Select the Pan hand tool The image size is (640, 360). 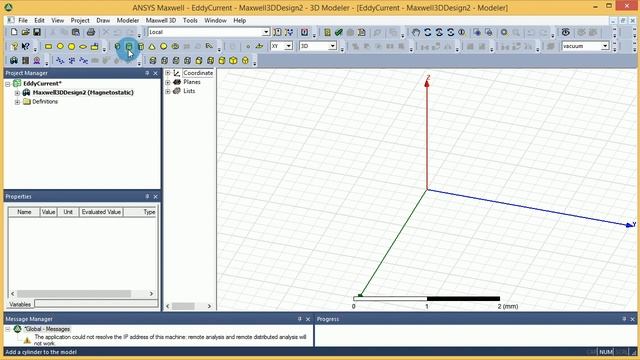(x=416, y=32)
